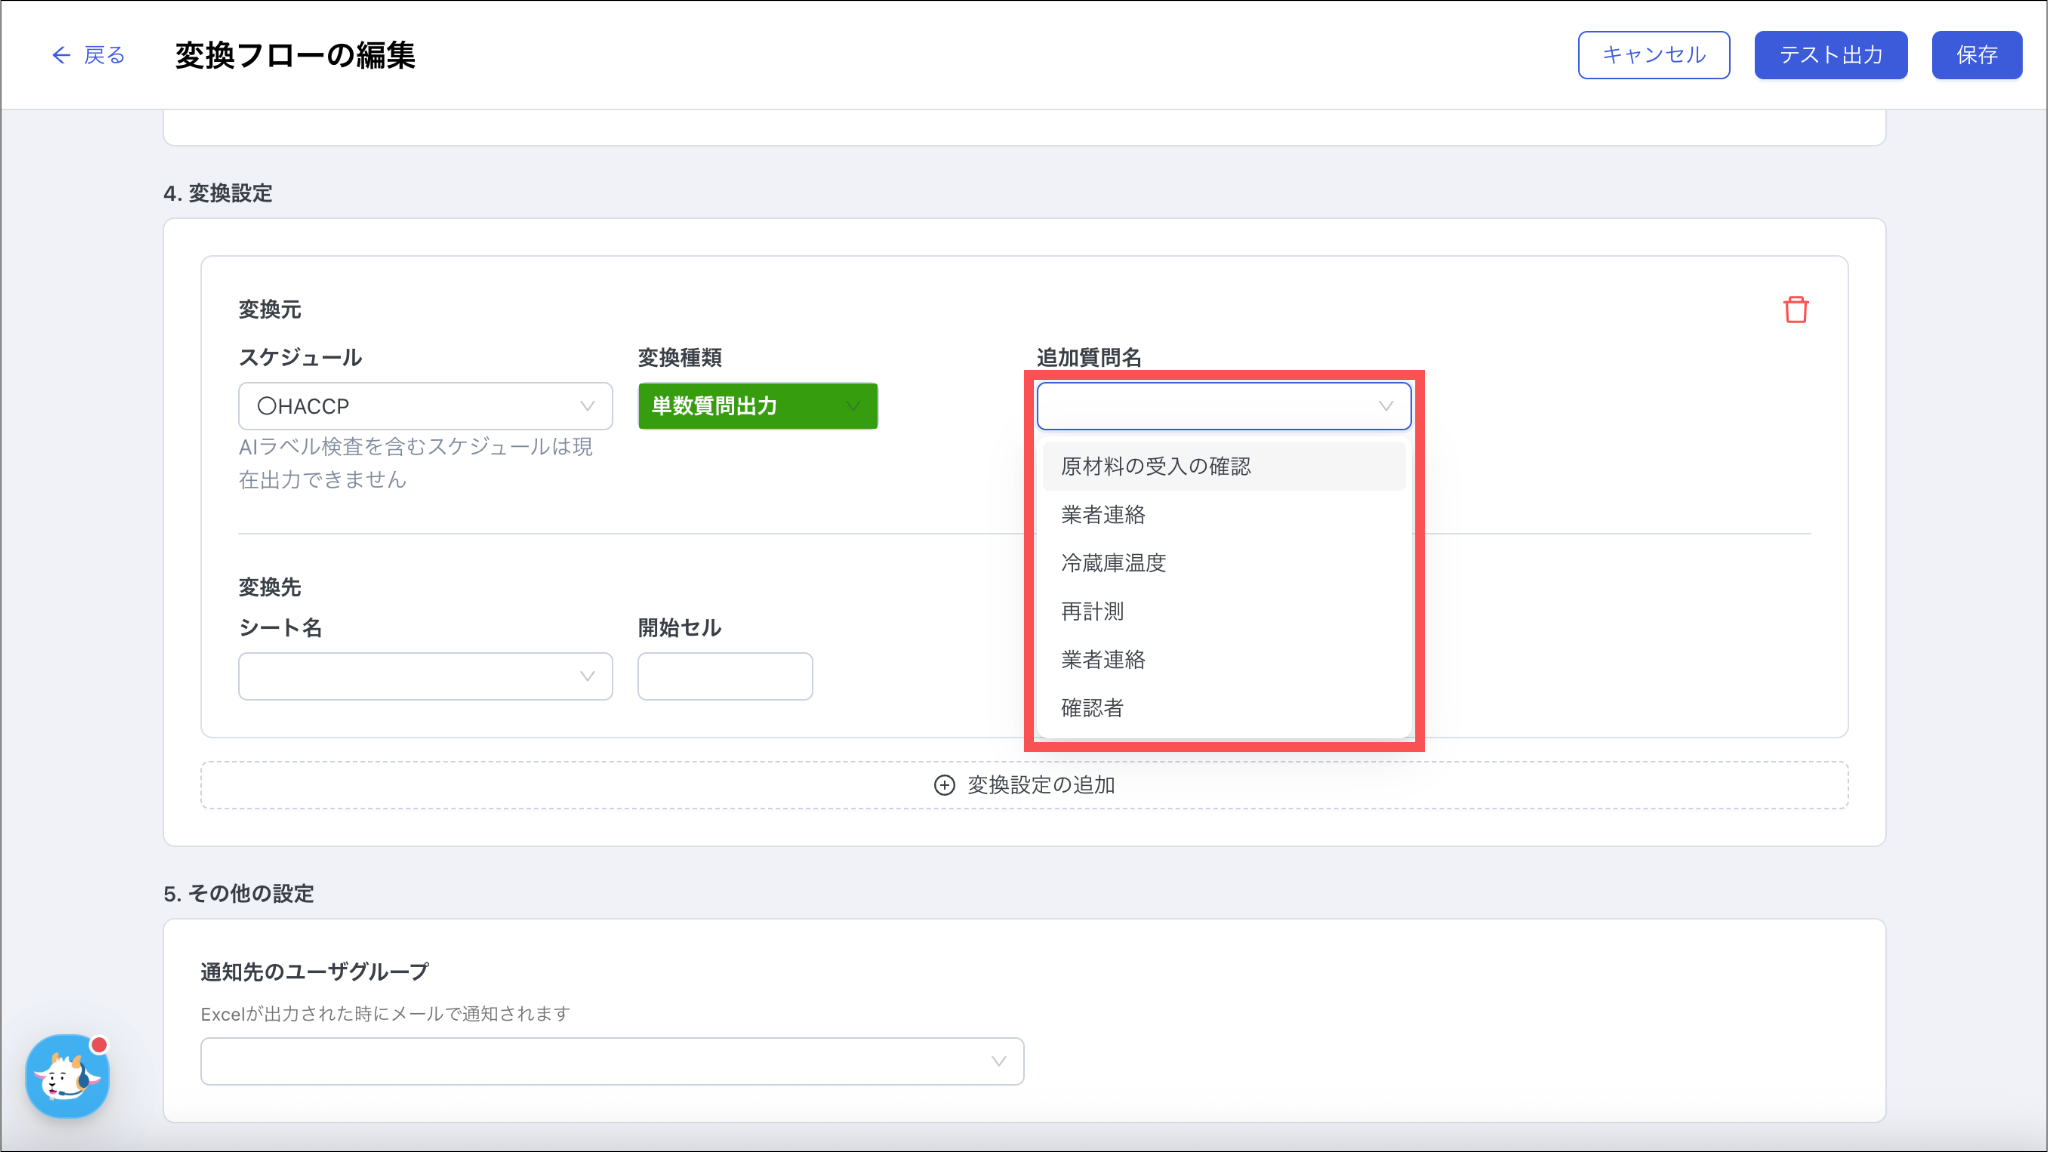Choose 再計測 from dropdown options
The height and width of the screenshot is (1152, 2048).
[1092, 611]
